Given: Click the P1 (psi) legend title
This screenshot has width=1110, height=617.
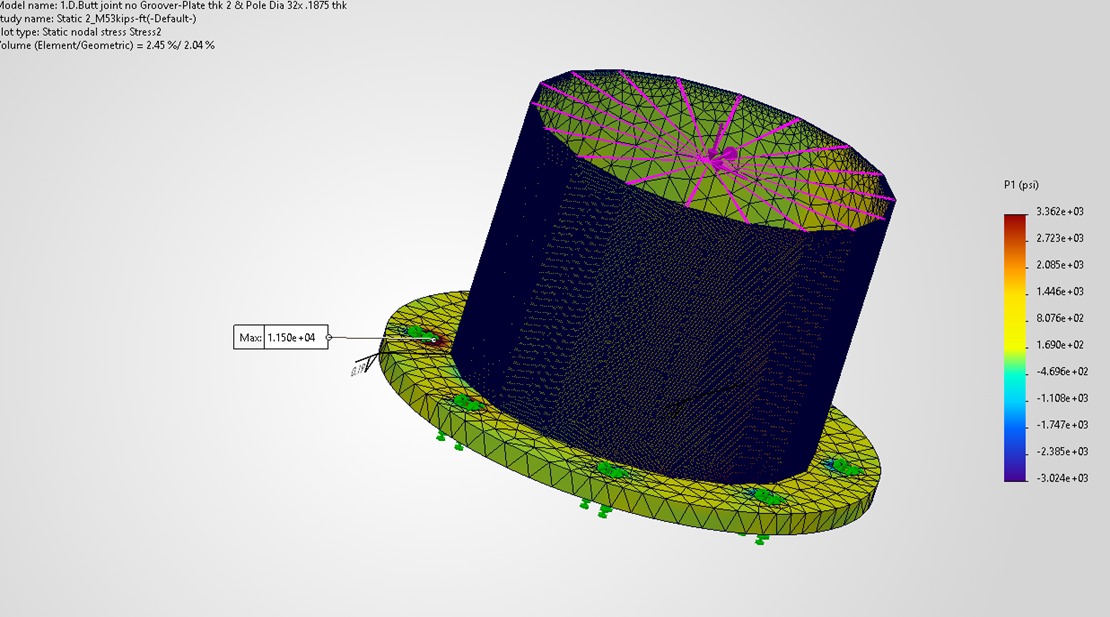Looking at the screenshot, I should [x=1021, y=185].
